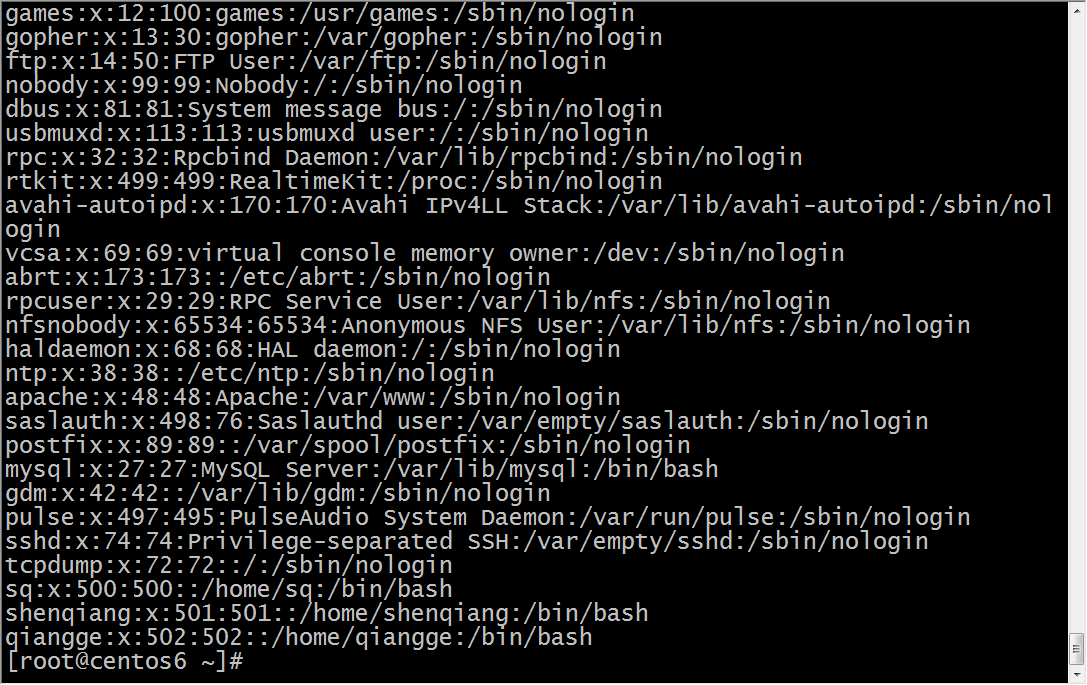This screenshot has height=685, width=1087.
Task: Click the pulse PulseAudio System Daemon line
Action: (x=488, y=517)
